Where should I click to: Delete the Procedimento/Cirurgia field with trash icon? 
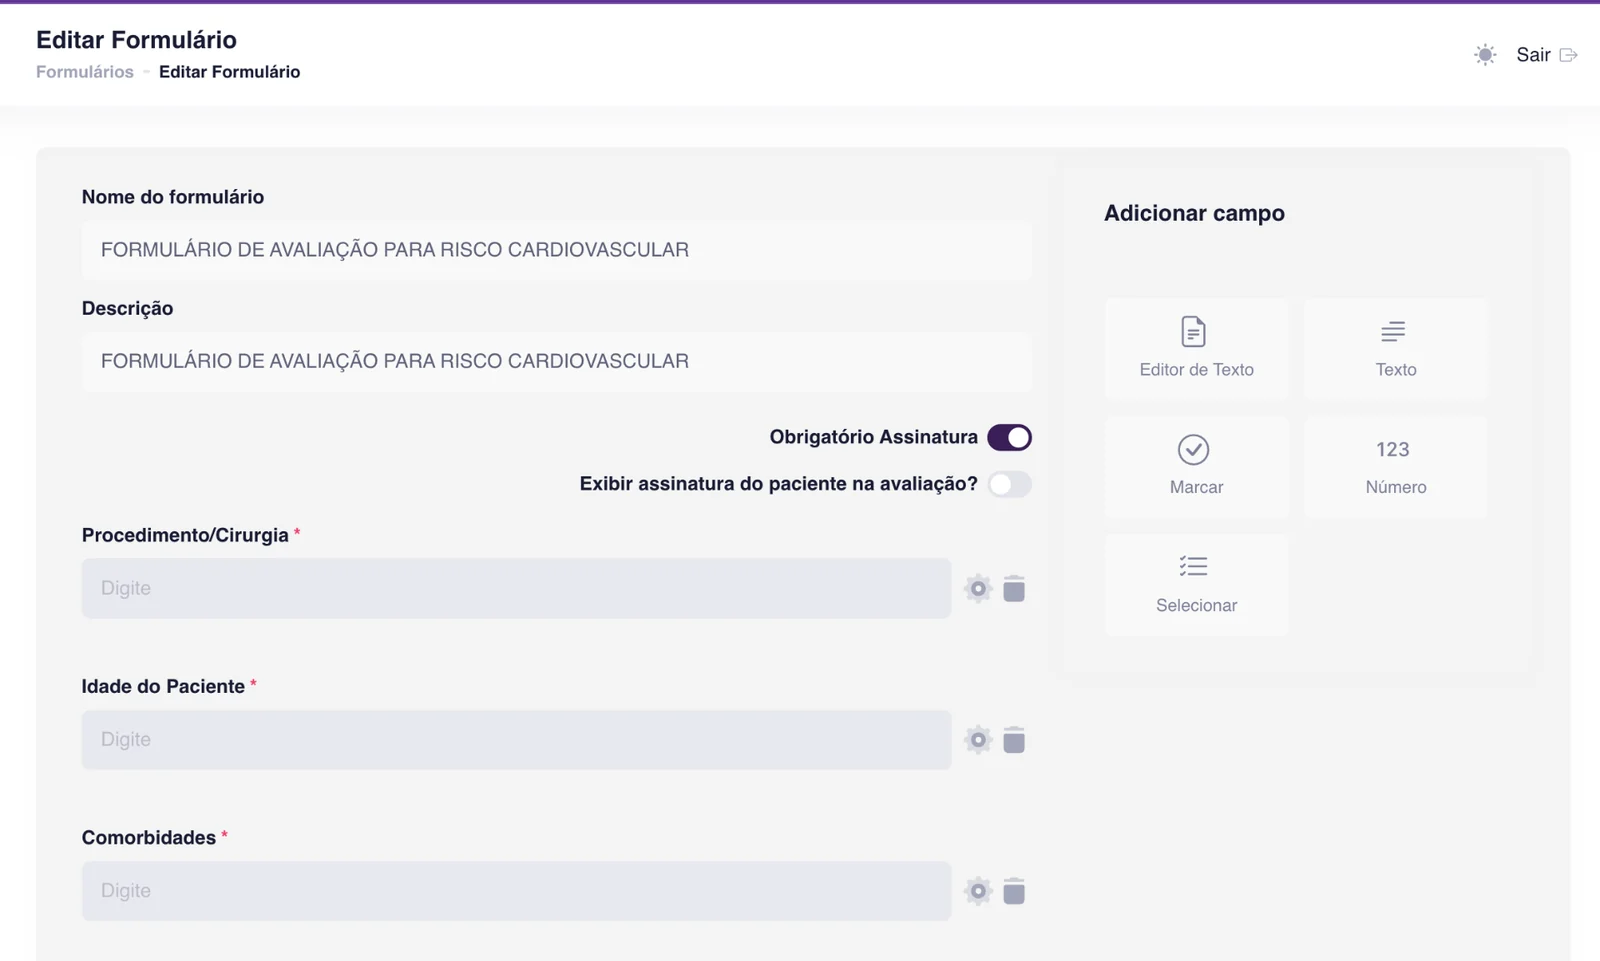click(x=1014, y=588)
